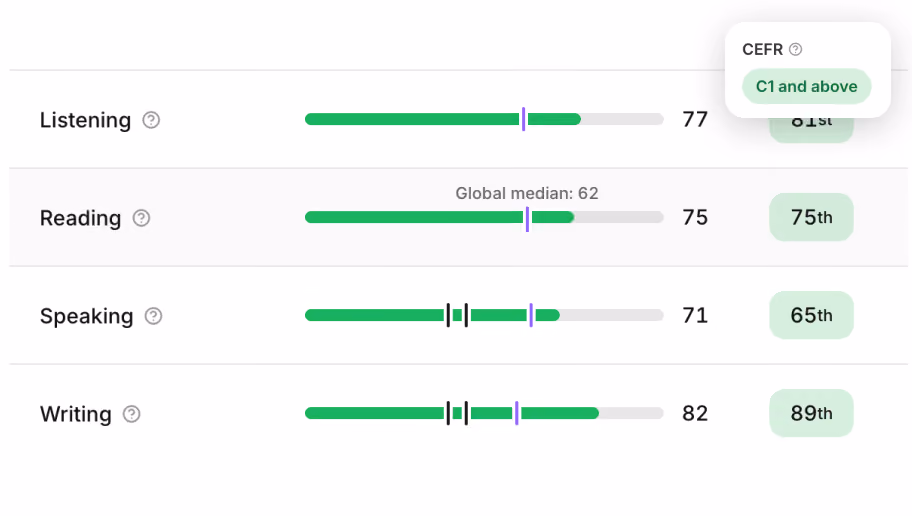This screenshot has width=912, height=516.
Task: Select the 65th percentile badge
Action: coord(811,315)
